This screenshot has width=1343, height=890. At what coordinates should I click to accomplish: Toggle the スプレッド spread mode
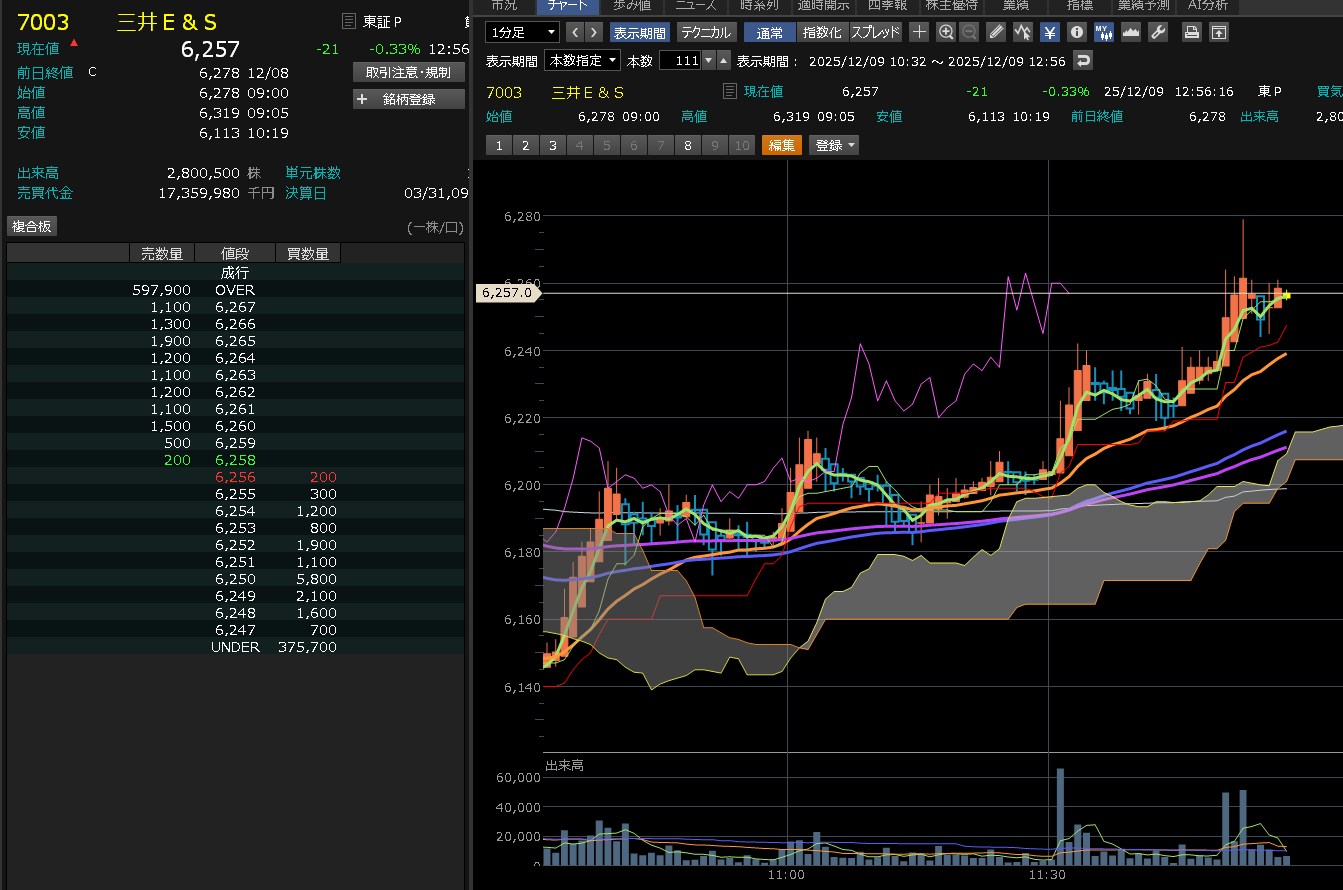coord(875,32)
